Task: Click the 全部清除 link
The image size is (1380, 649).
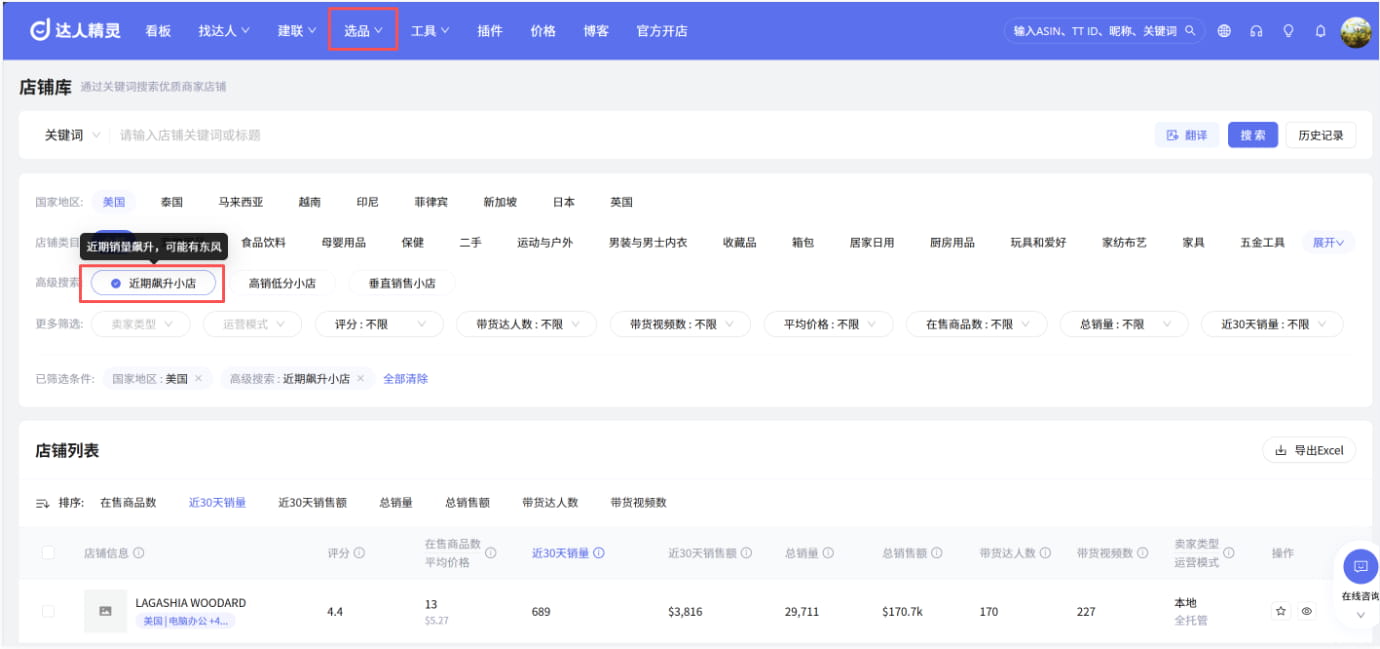Action: (406, 379)
